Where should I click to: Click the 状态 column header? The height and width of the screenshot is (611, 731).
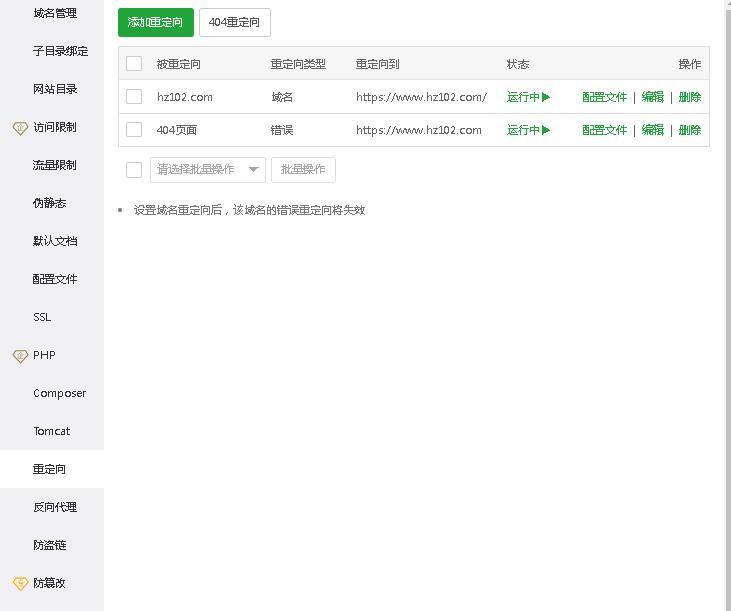[x=517, y=64]
